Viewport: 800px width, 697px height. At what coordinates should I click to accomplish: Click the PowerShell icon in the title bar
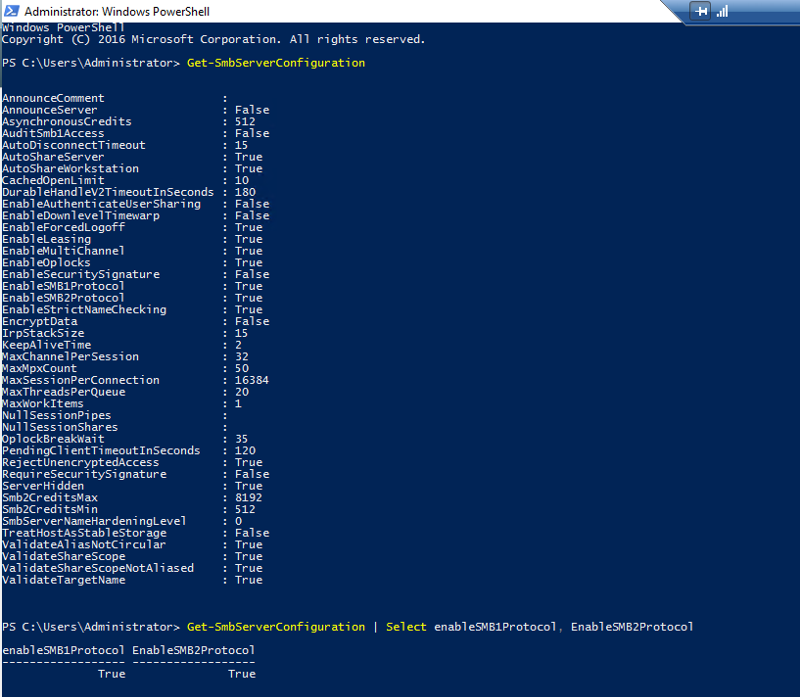pos(11,11)
